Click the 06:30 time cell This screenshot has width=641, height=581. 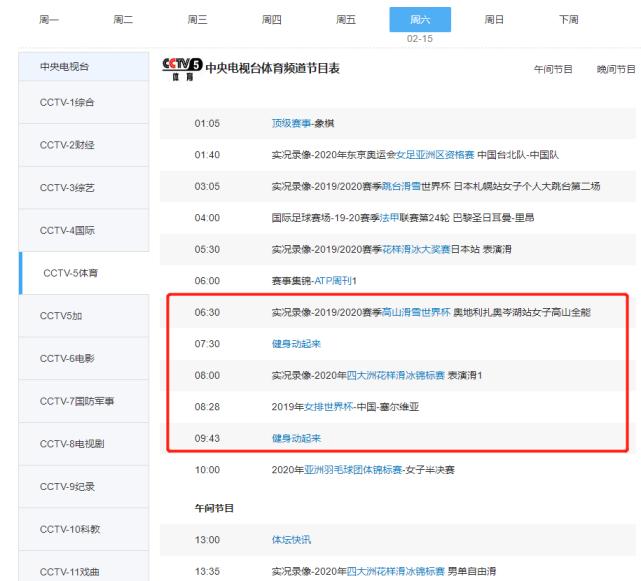[x=207, y=312]
